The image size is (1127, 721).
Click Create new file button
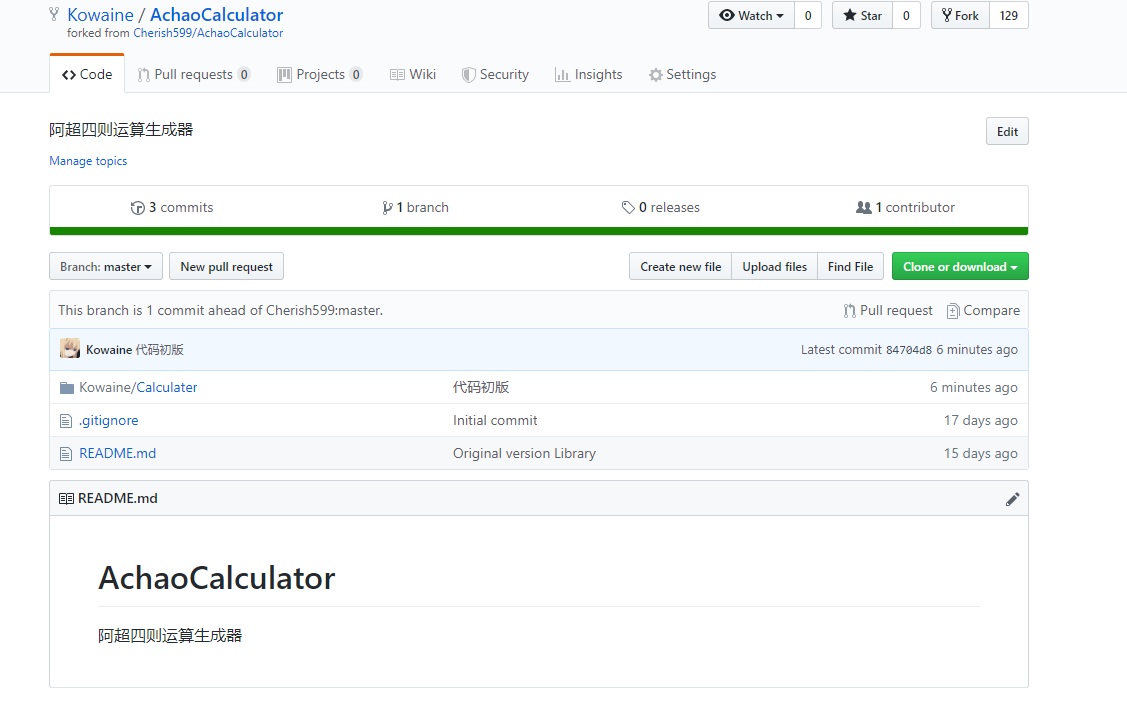pyautogui.click(x=681, y=267)
